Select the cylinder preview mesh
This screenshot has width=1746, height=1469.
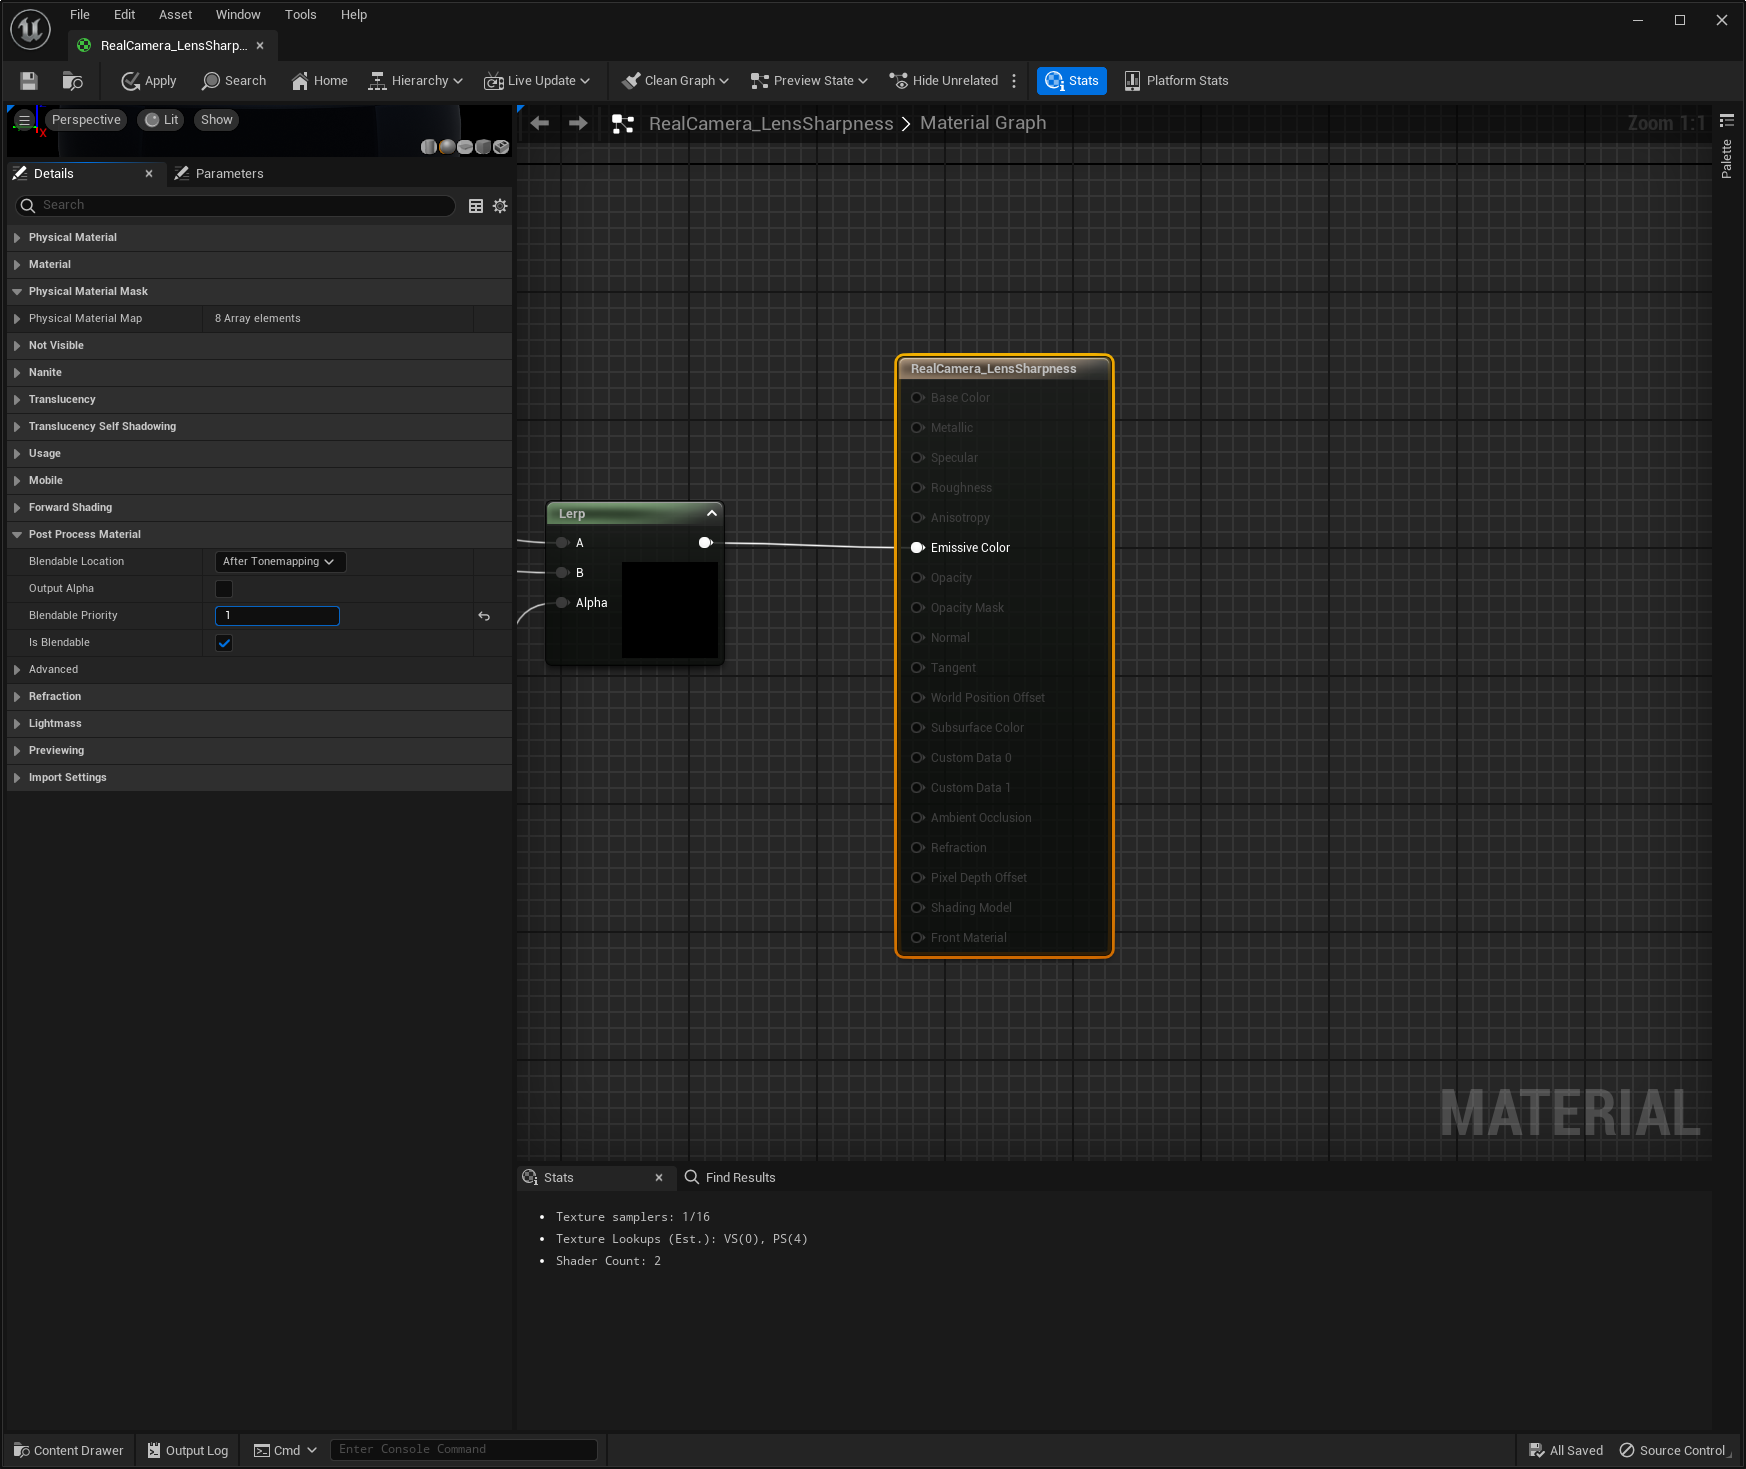[429, 147]
